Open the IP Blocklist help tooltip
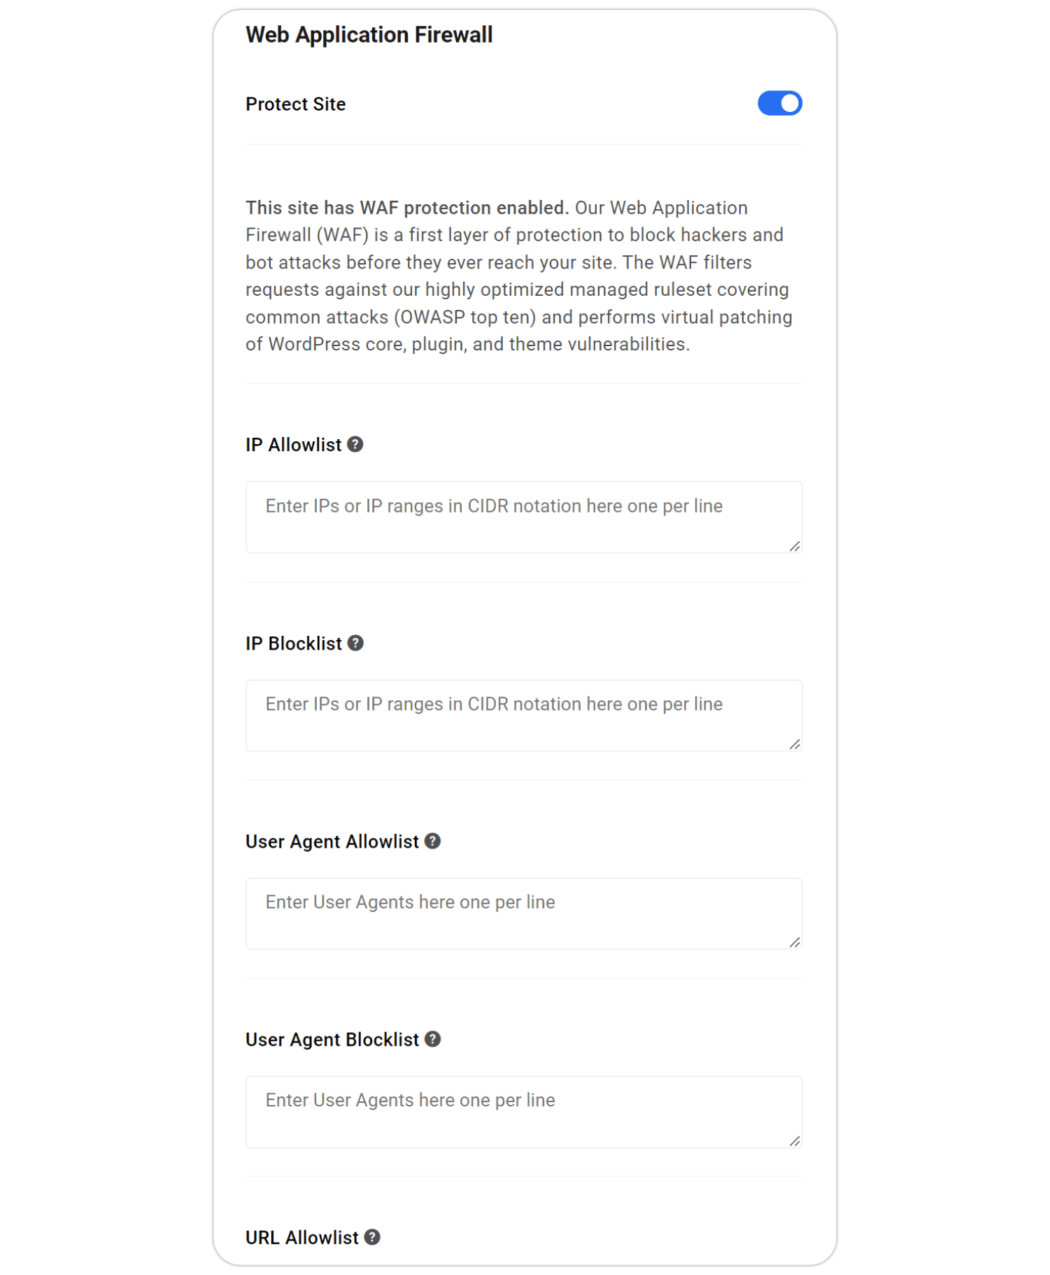Screen dimensions: 1050x1275 (356, 643)
